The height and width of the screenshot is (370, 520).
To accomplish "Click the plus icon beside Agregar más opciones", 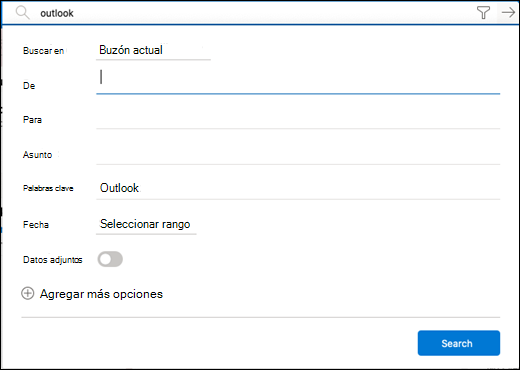I will click(x=28, y=294).
